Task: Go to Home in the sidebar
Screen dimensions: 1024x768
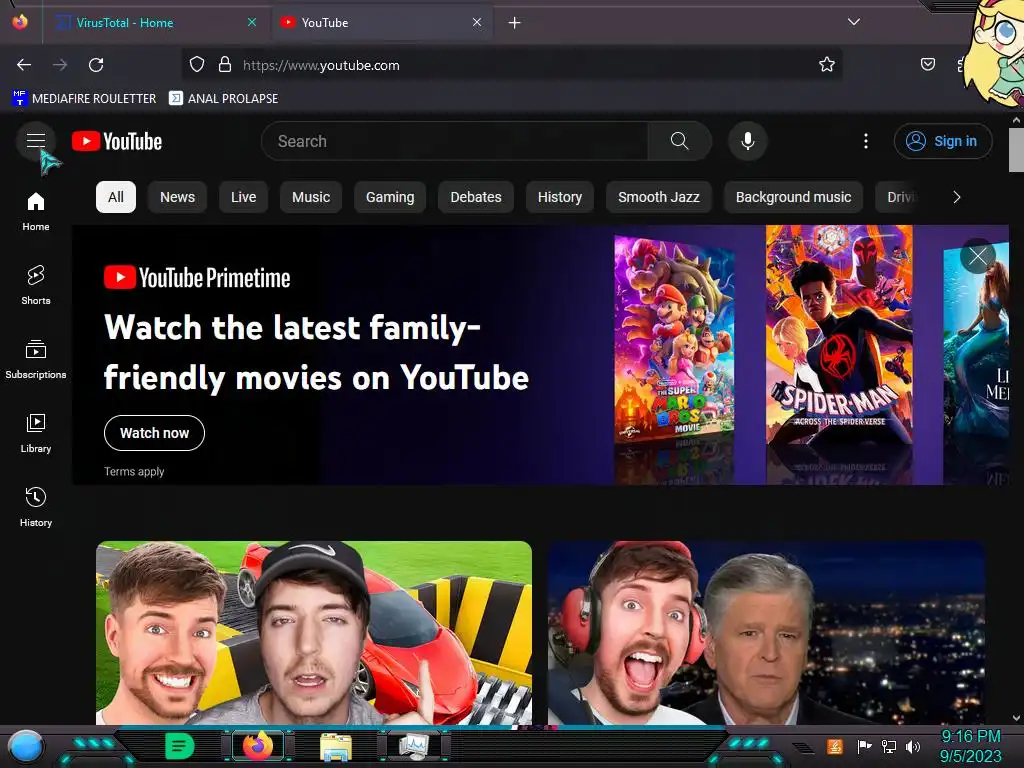Action: [36, 212]
